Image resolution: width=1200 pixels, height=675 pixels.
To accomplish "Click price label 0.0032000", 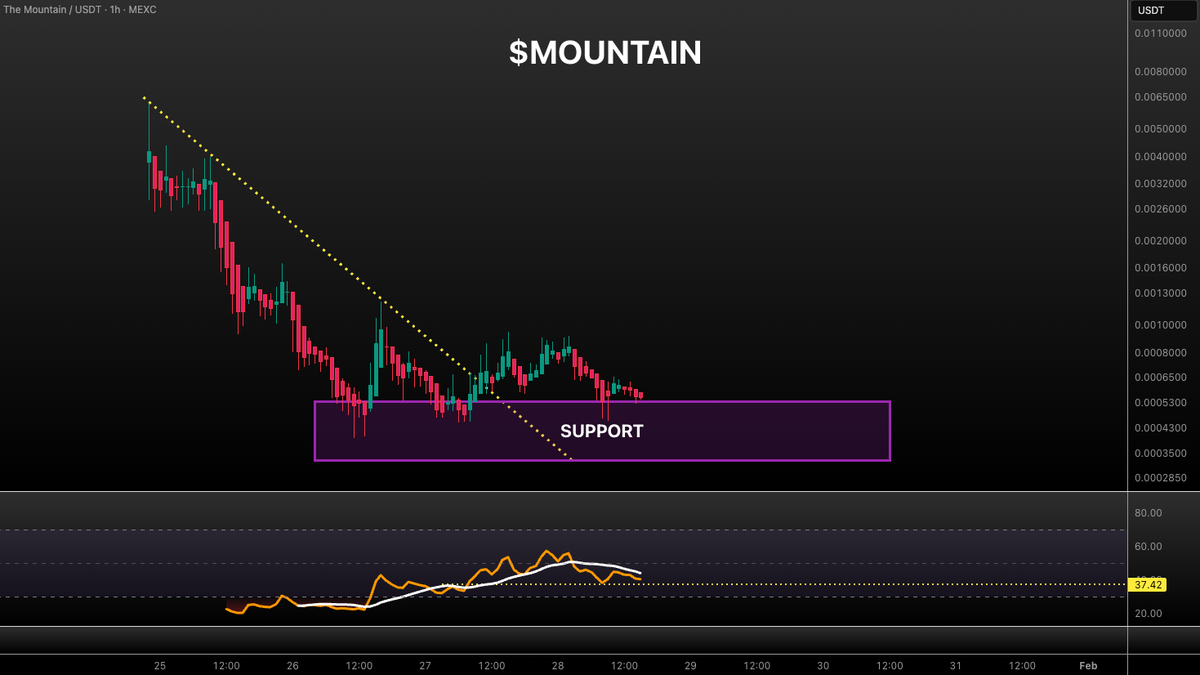I will point(1160,184).
